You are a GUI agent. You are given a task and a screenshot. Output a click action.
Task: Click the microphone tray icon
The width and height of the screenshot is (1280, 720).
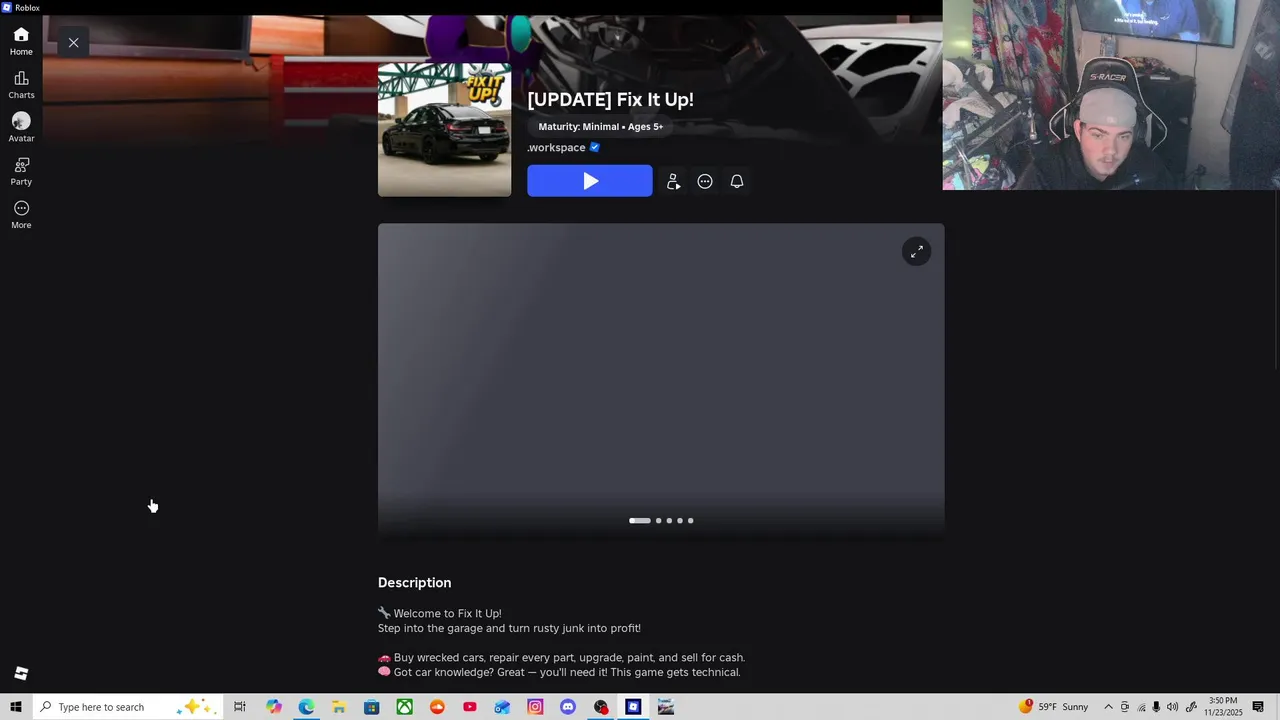[1157, 707]
